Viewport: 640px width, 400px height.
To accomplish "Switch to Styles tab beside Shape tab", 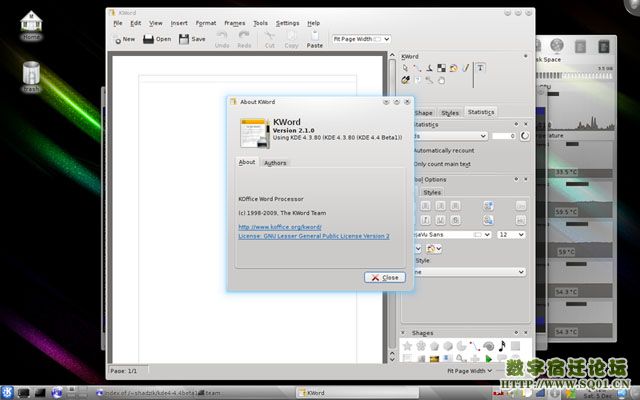I will coord(450,113).
